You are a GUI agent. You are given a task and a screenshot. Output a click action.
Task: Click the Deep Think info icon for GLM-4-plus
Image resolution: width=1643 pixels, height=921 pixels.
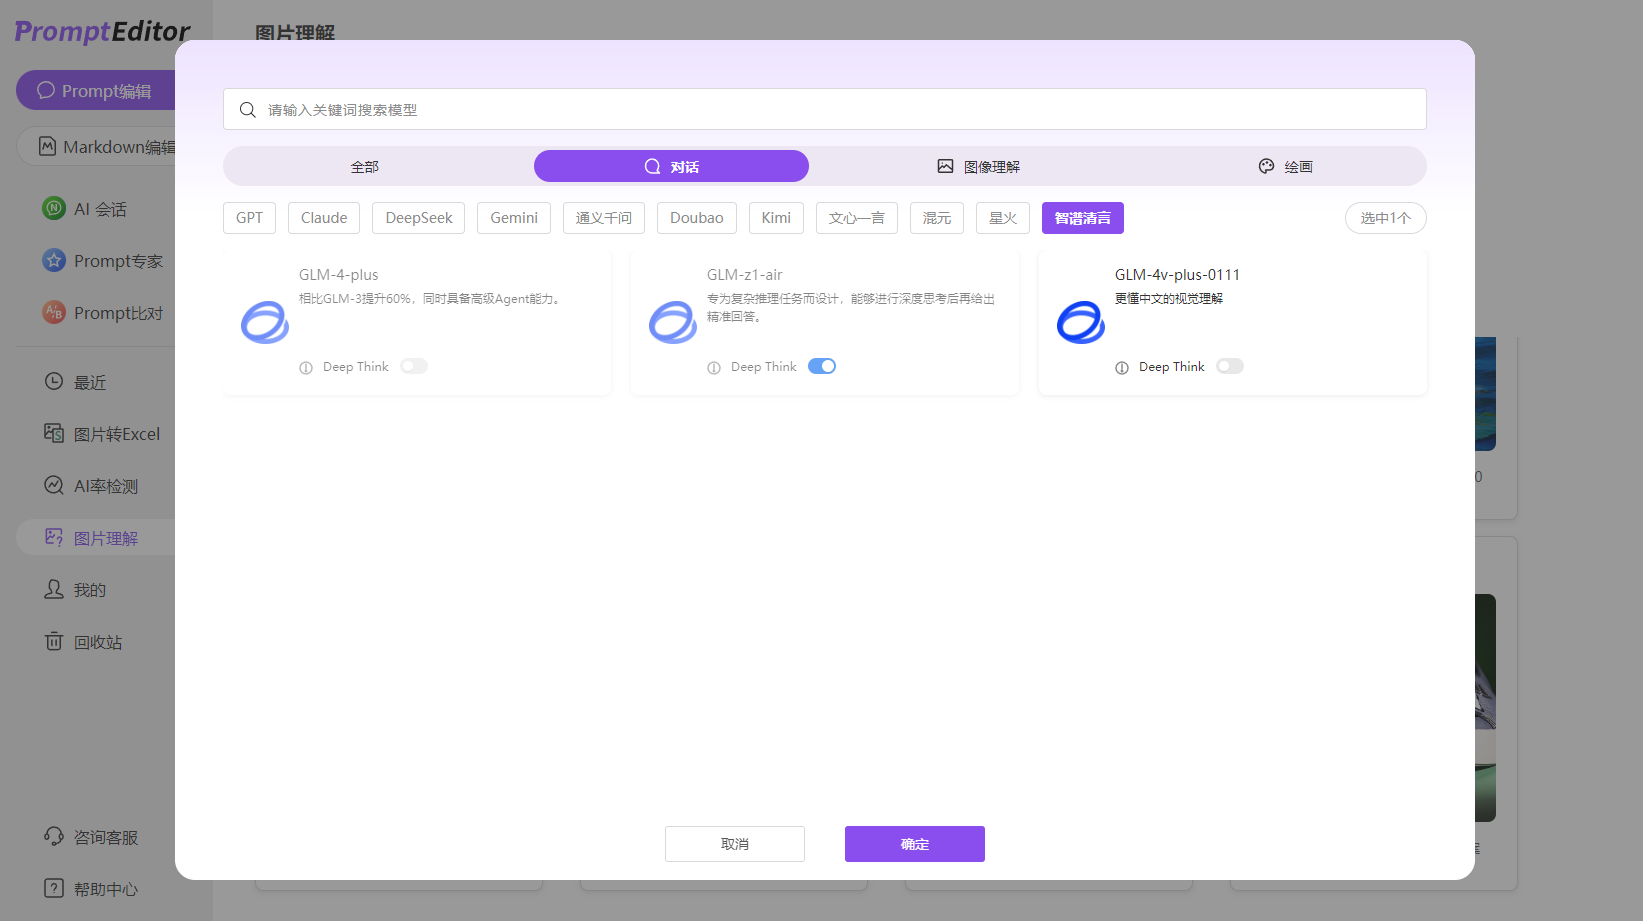[306, 368]
